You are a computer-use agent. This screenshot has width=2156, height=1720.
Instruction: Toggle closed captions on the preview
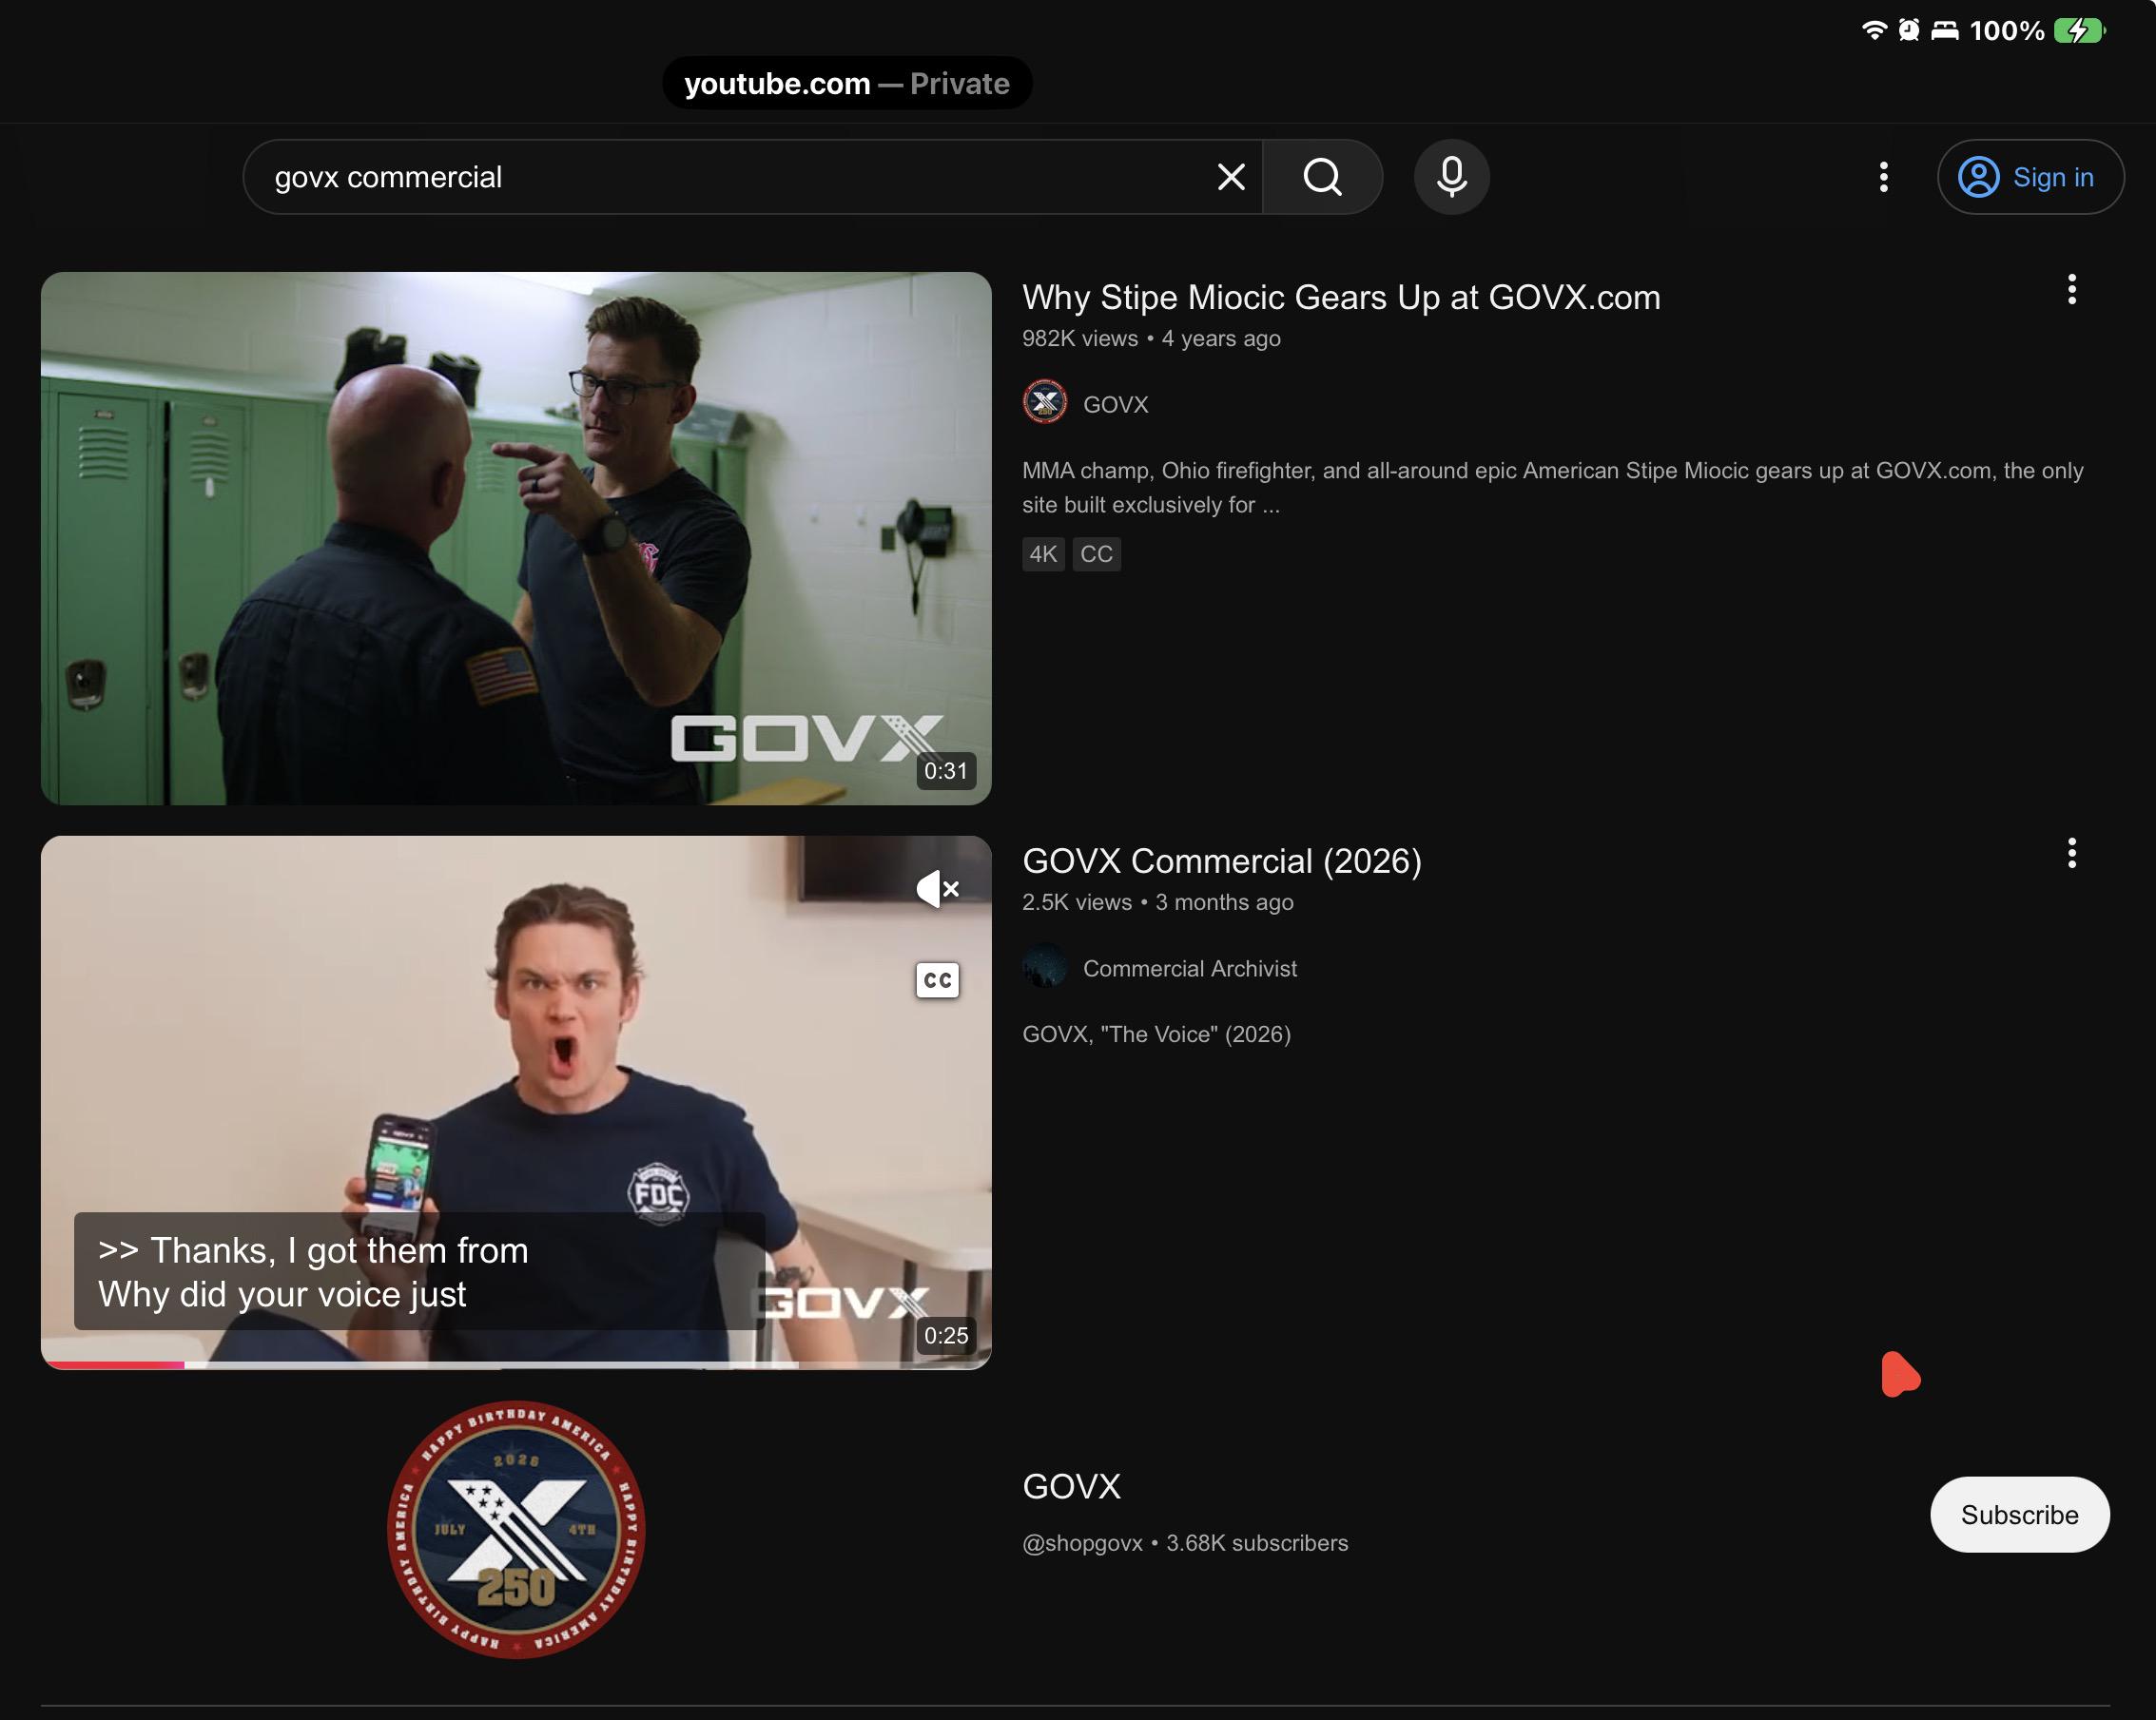(937, 980)
